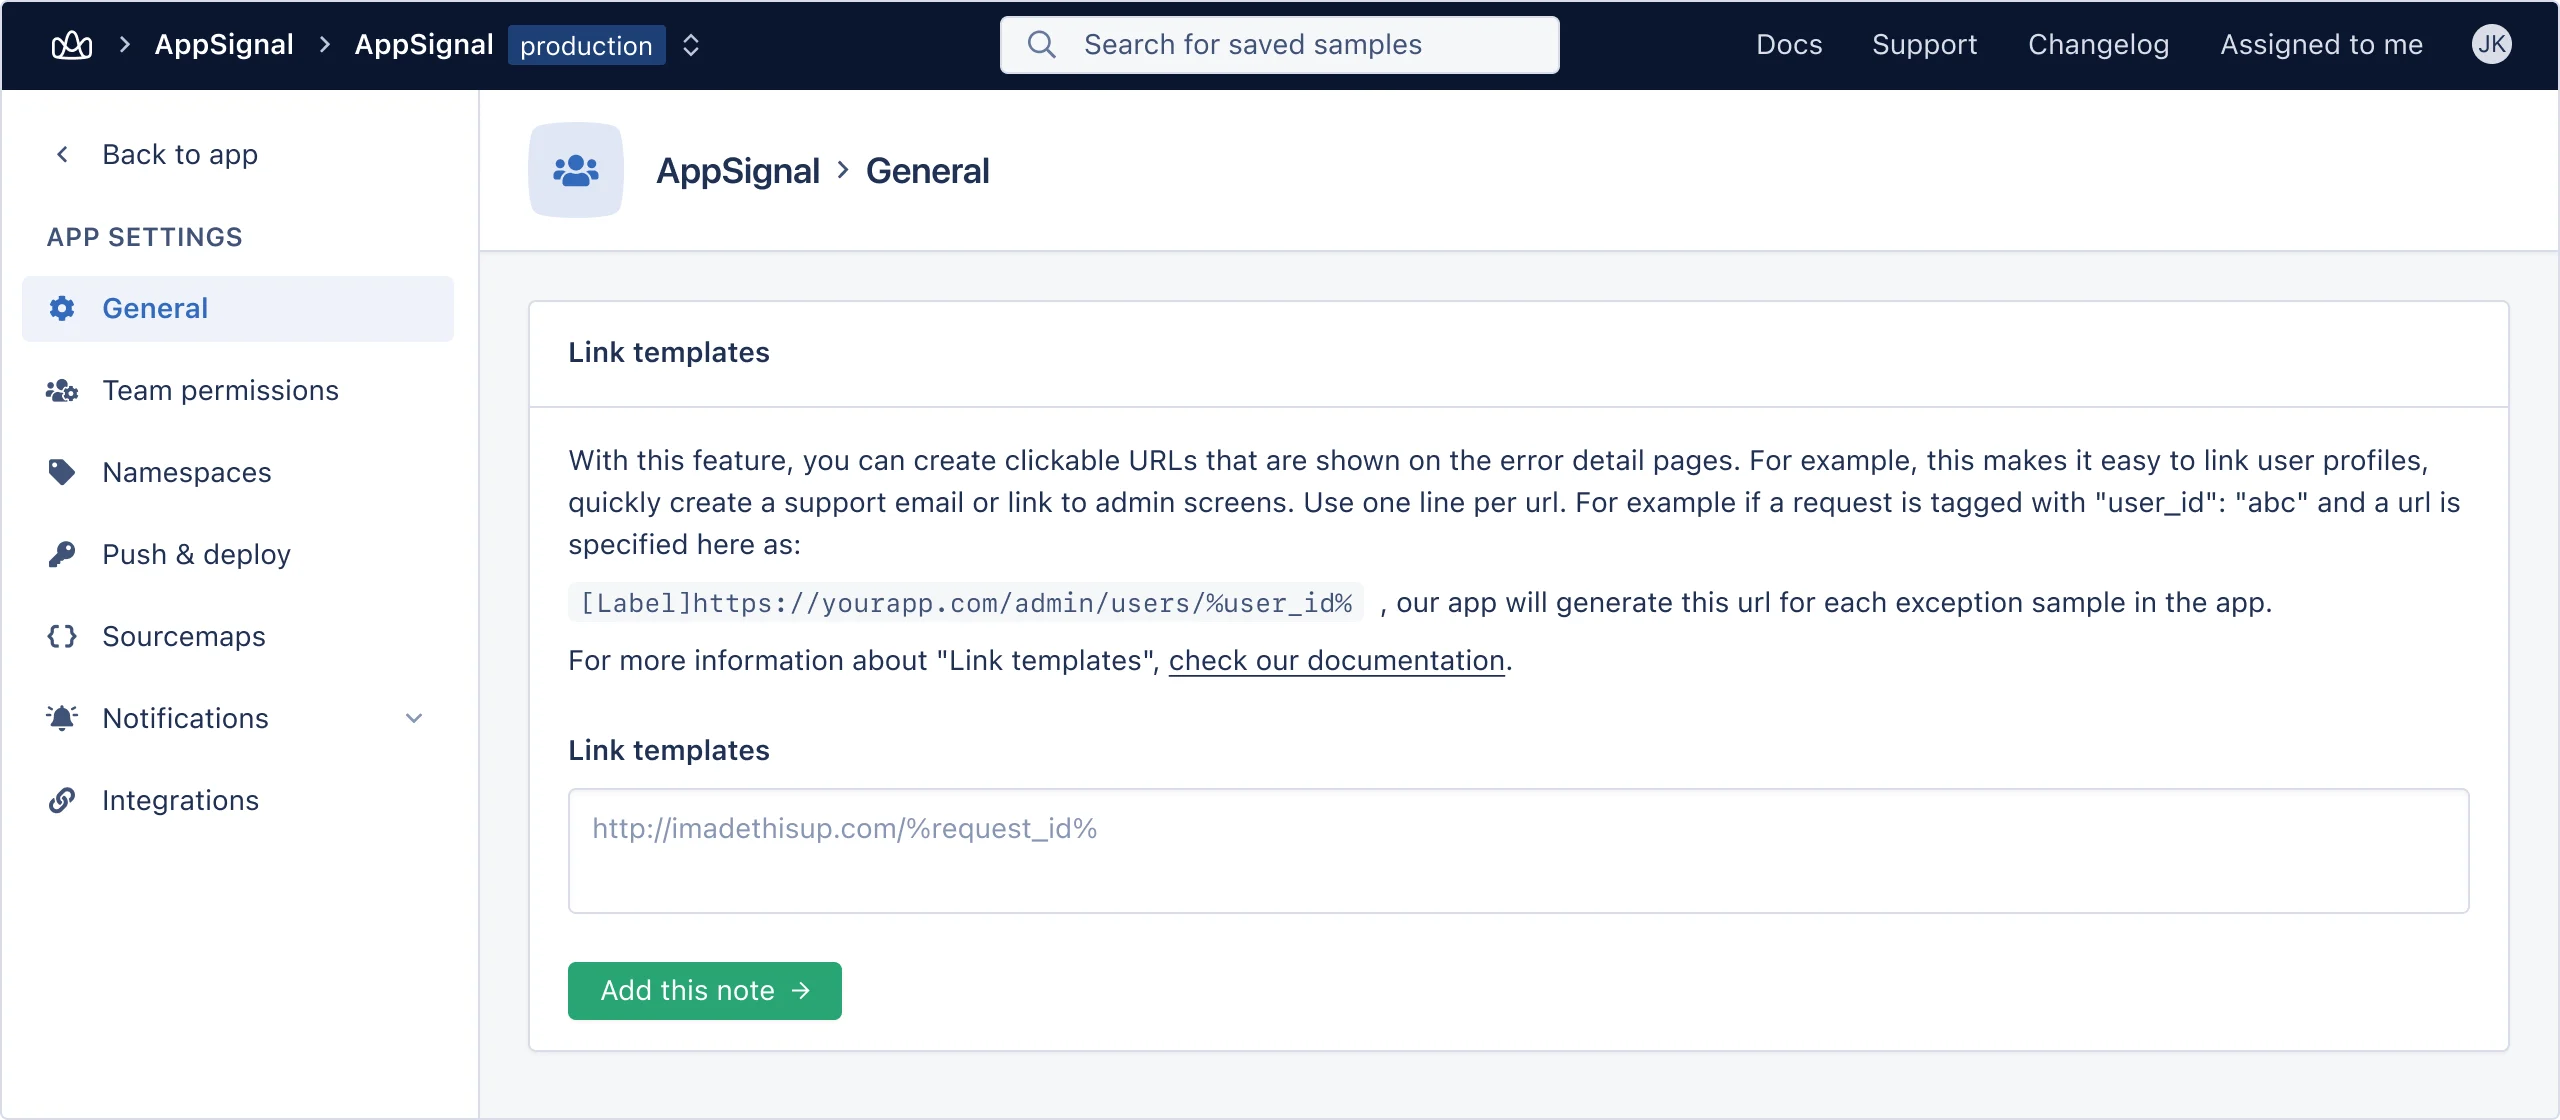The height and width of the screenshot is (1120, 2560).
Task: Open Integrations settings
Action: click(238, 800)
